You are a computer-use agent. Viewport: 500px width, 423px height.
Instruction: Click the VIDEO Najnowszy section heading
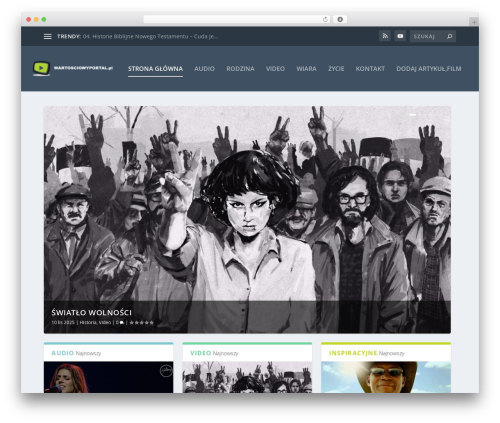click(x=214, y=353)
